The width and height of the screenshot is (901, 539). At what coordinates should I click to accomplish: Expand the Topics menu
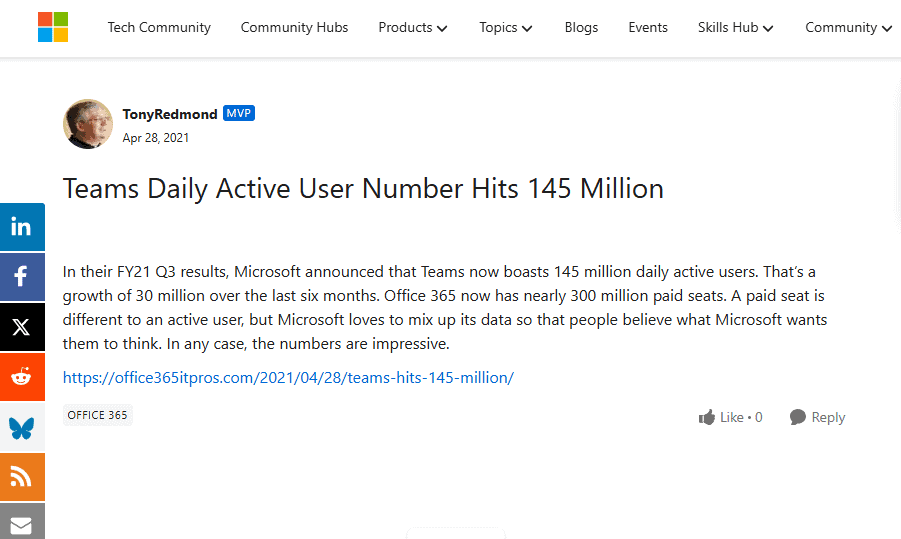(506, 28)
